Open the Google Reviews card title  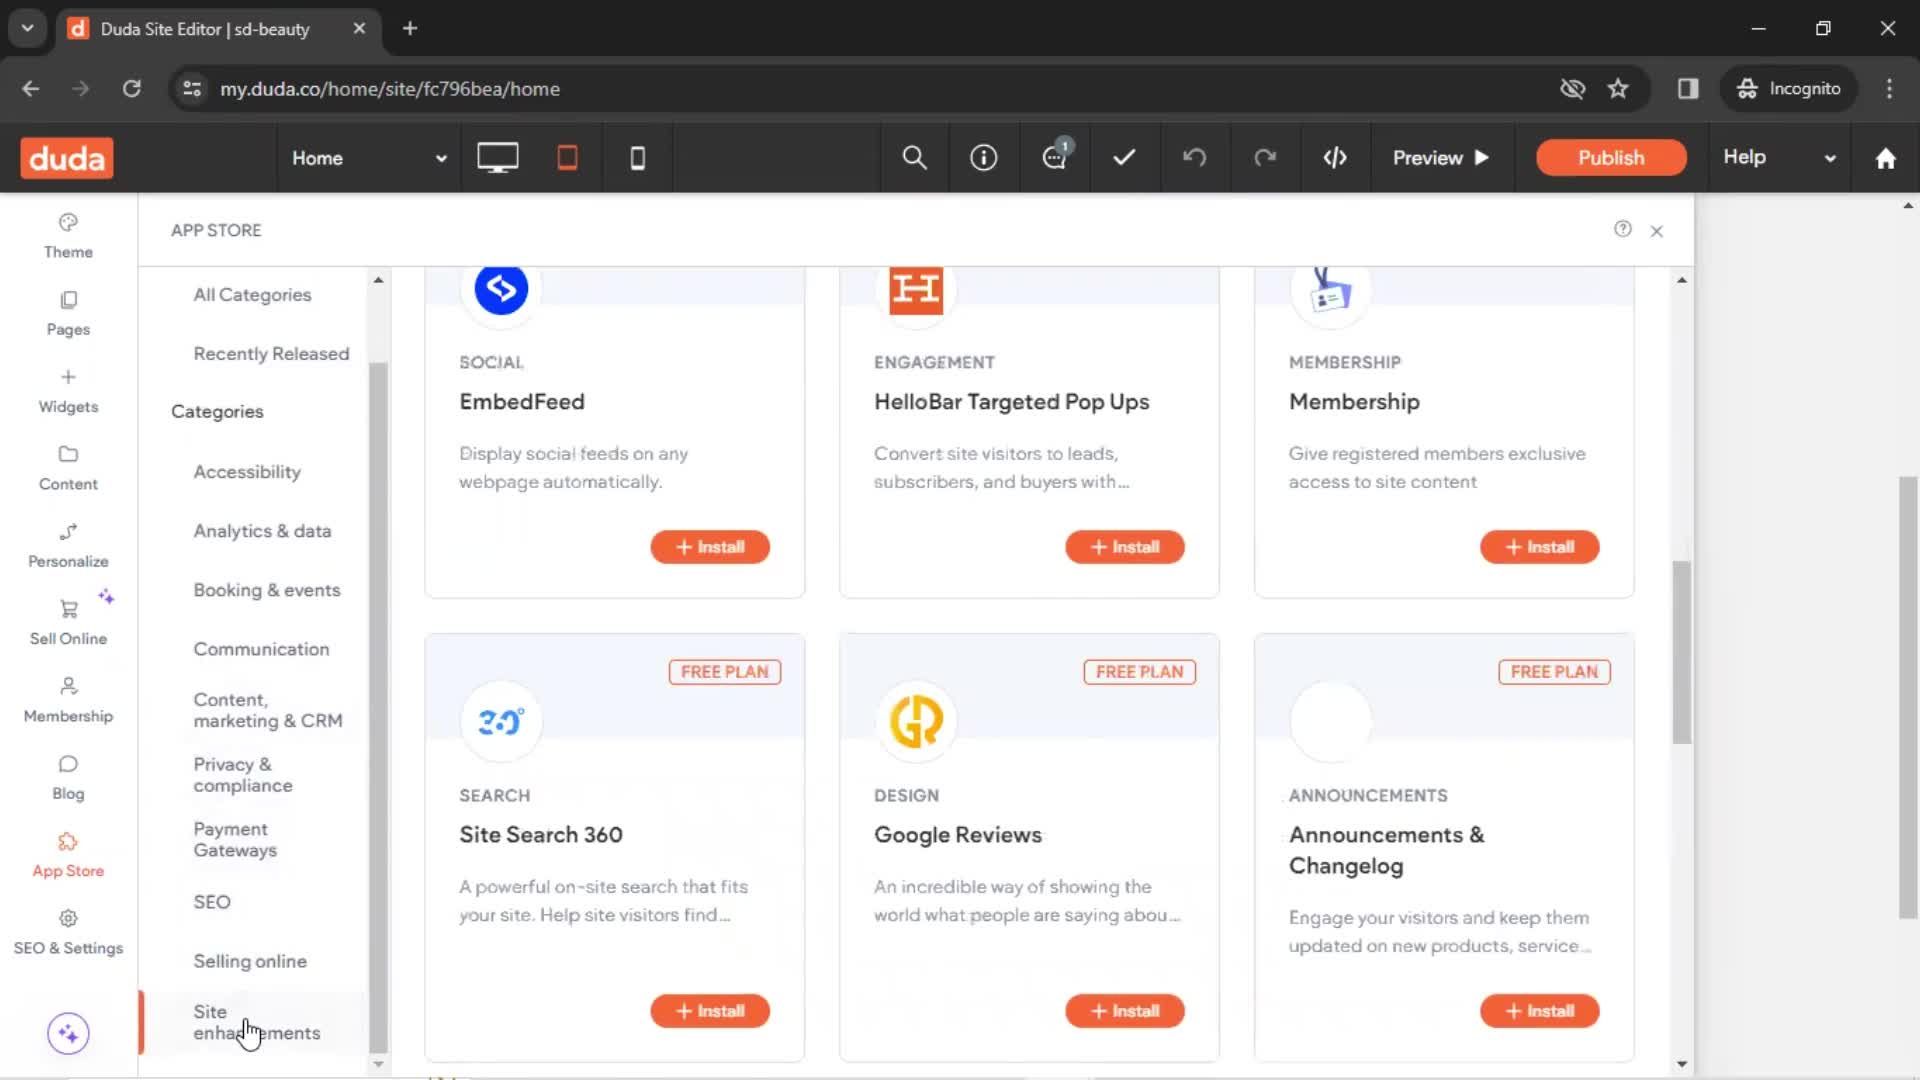[958, 835]
